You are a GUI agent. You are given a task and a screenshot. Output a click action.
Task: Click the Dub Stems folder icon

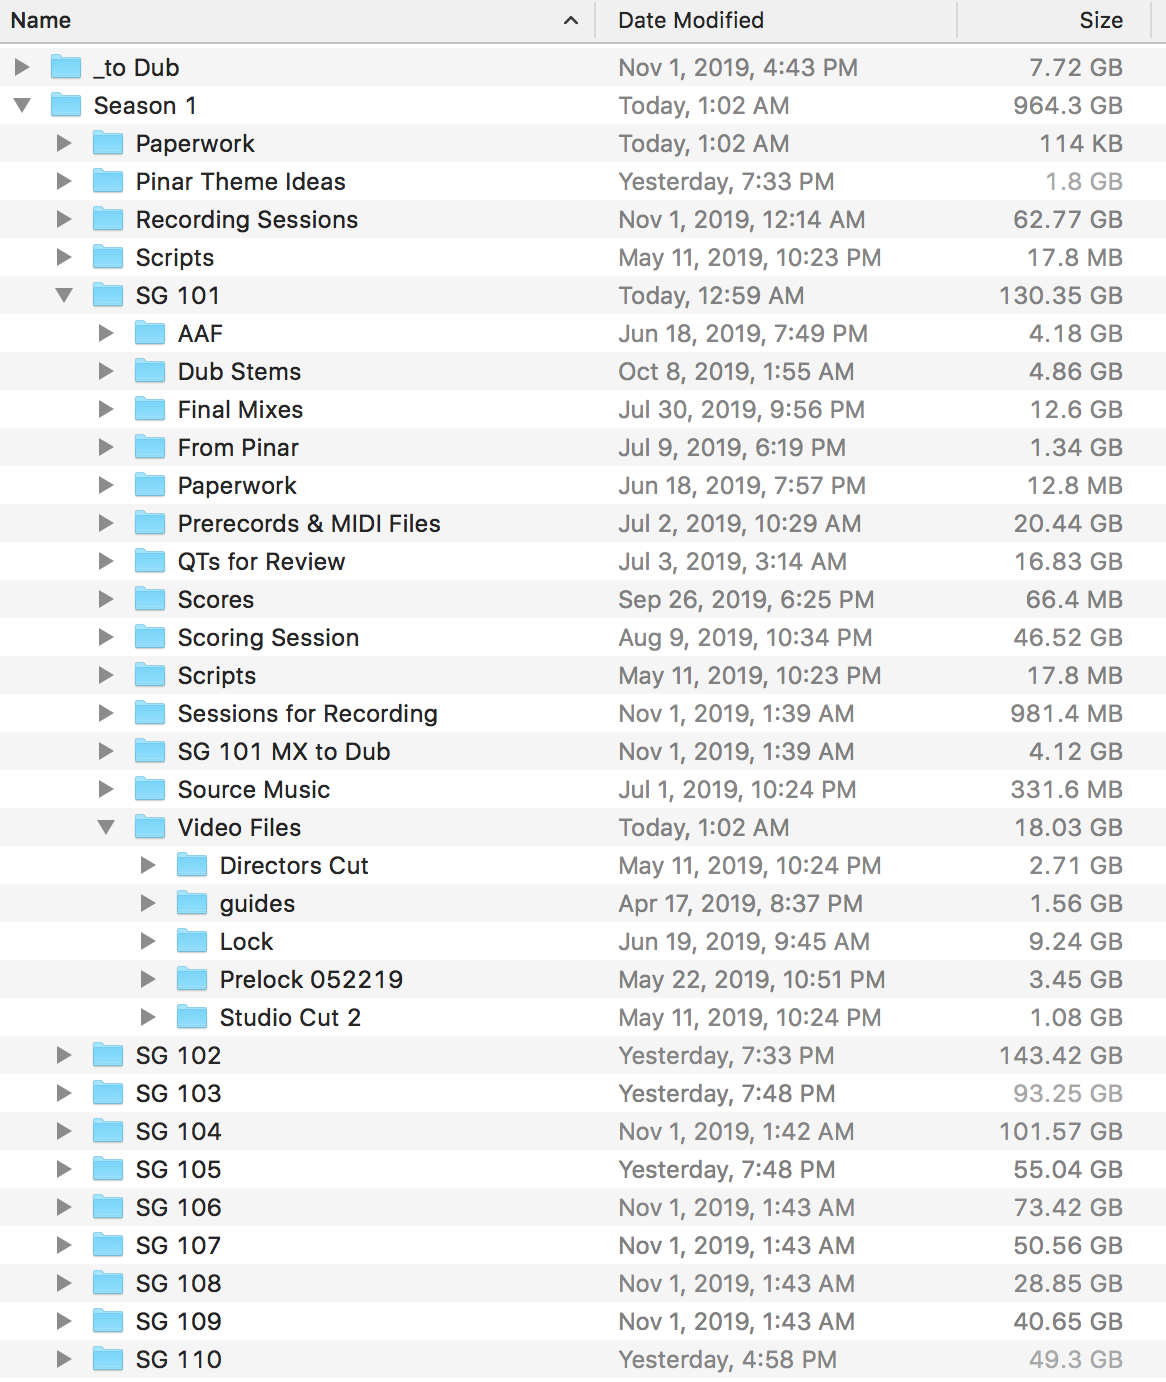pos(150,372)
